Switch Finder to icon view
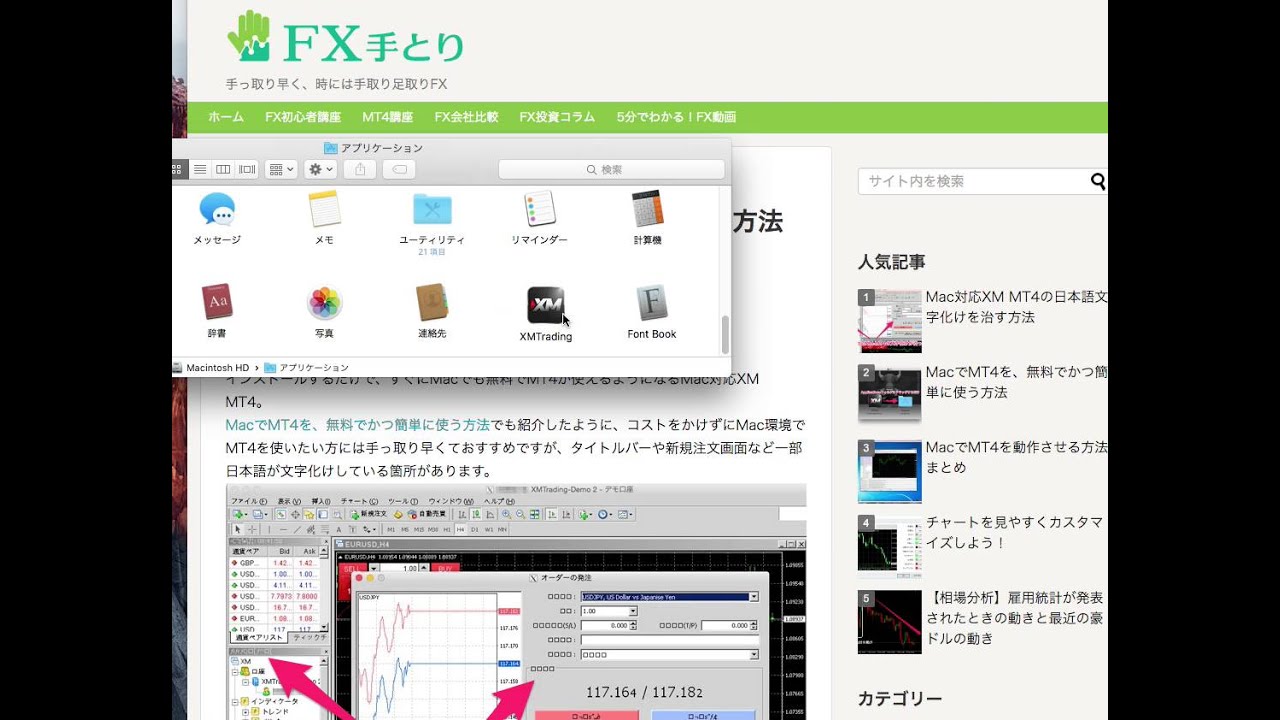This screenshot has width=1280, height=720. click(178, 170)
